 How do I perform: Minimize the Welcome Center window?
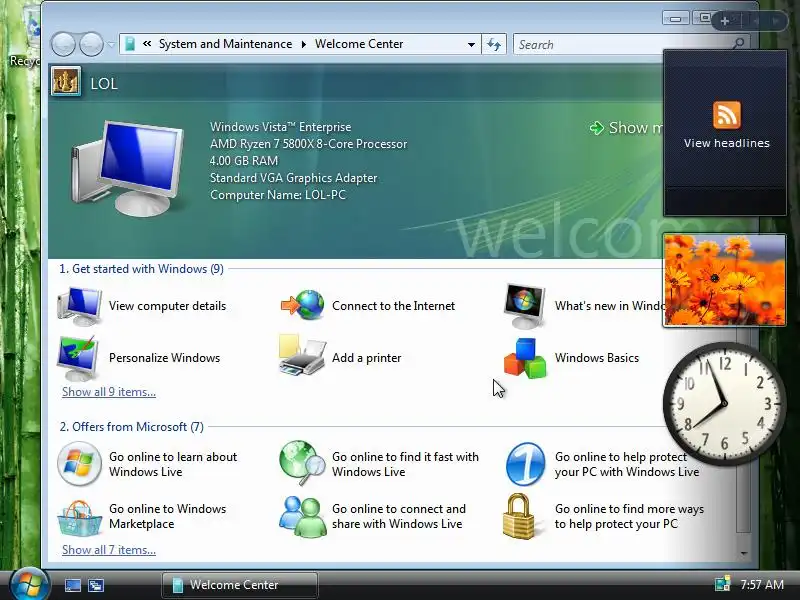click(676, 19)
